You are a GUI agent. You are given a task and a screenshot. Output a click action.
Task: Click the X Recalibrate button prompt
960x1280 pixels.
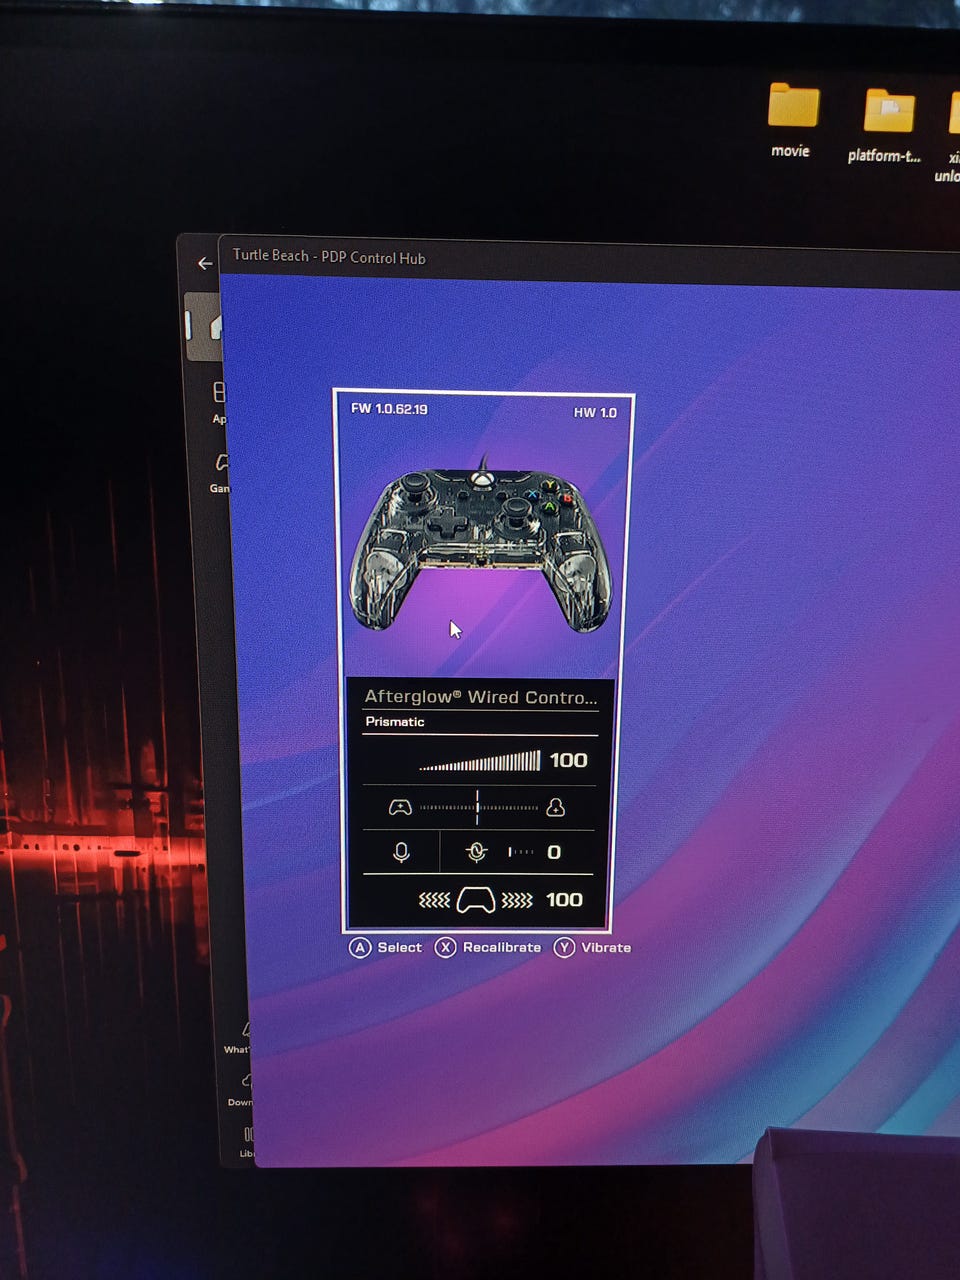coord(488,947)
